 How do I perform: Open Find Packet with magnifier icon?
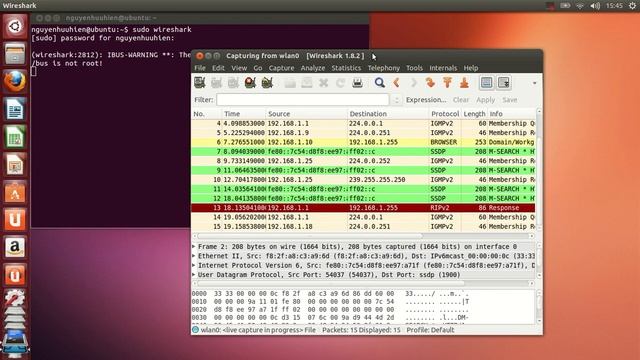[380, 83]
